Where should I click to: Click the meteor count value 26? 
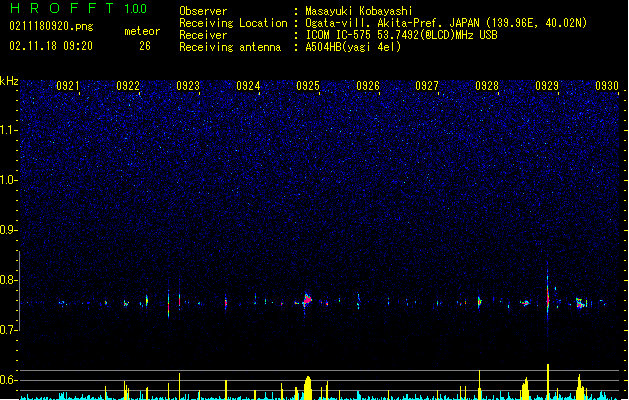[x=145, y=46]
